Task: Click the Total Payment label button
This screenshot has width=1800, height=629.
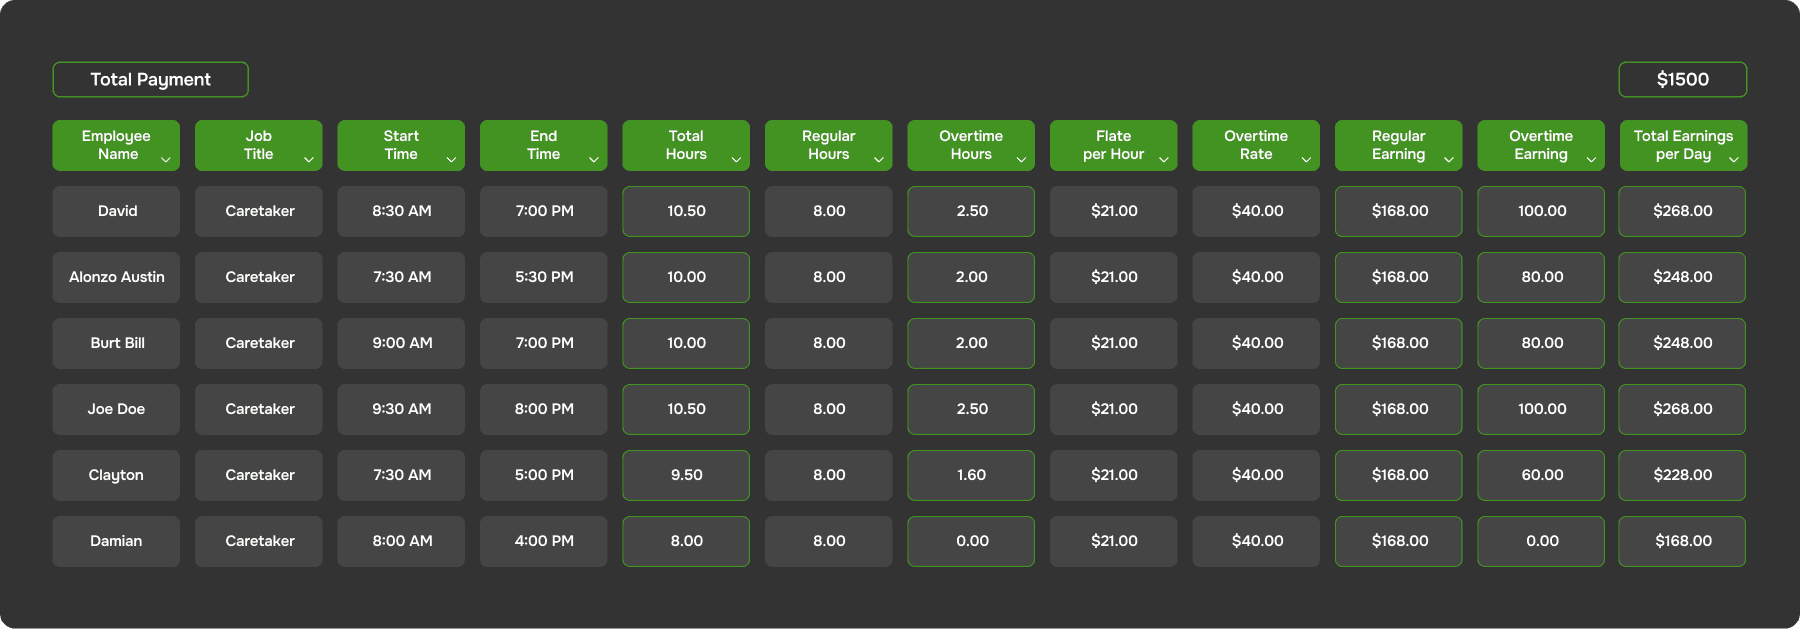Action: click(150, 80)
